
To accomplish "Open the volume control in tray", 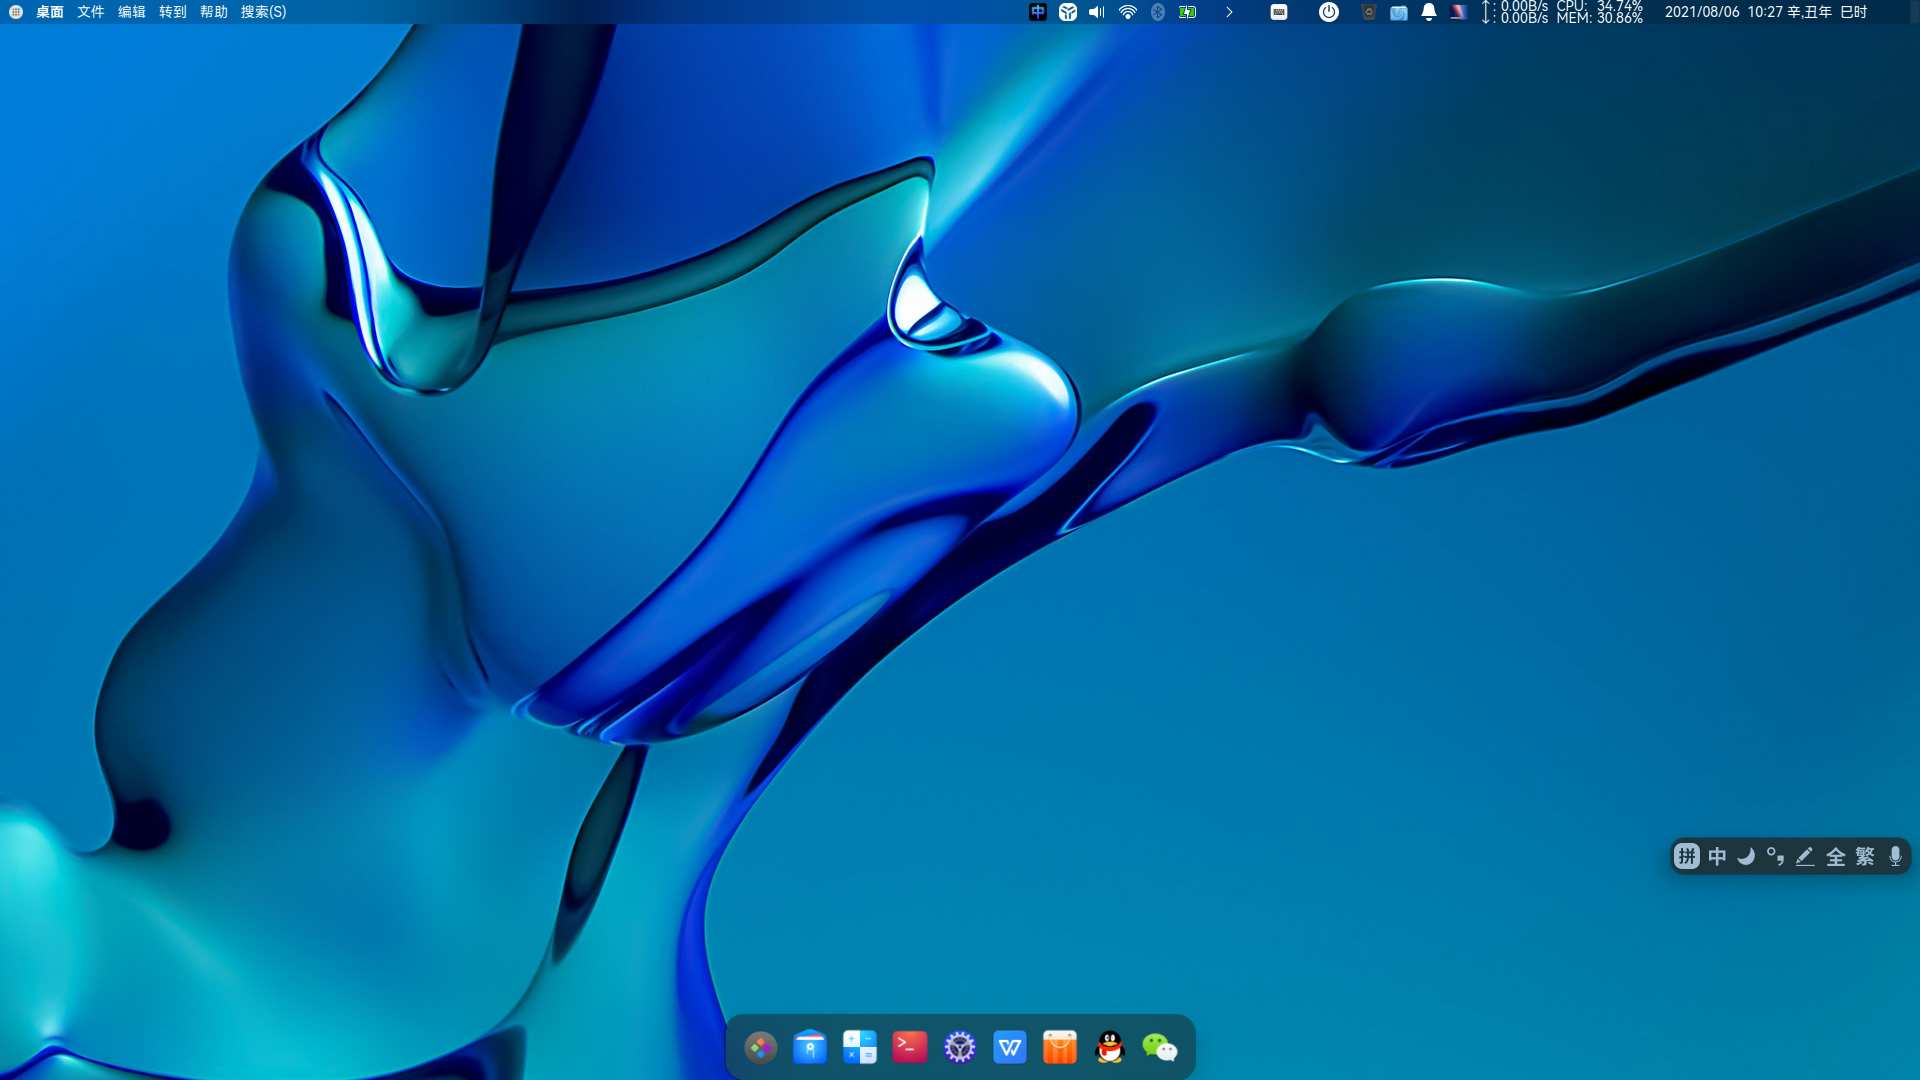I will [1097, 12].
